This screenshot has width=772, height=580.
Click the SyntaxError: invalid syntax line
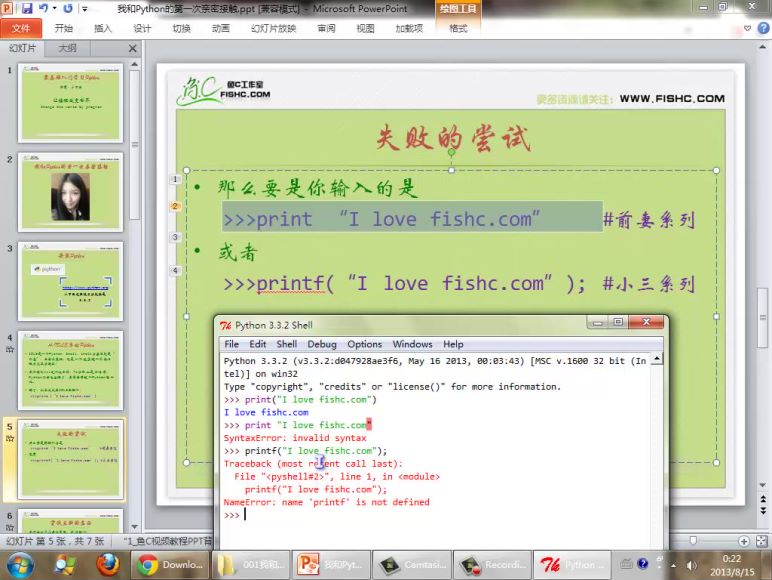[295, 438]
